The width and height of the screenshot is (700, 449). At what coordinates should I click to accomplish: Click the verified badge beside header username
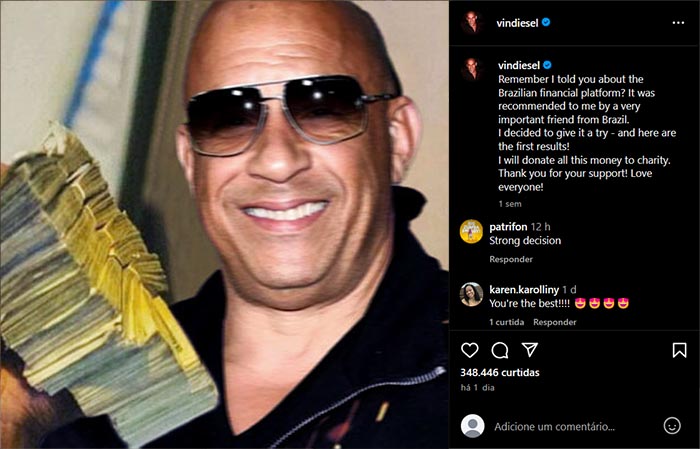point(546,22)
